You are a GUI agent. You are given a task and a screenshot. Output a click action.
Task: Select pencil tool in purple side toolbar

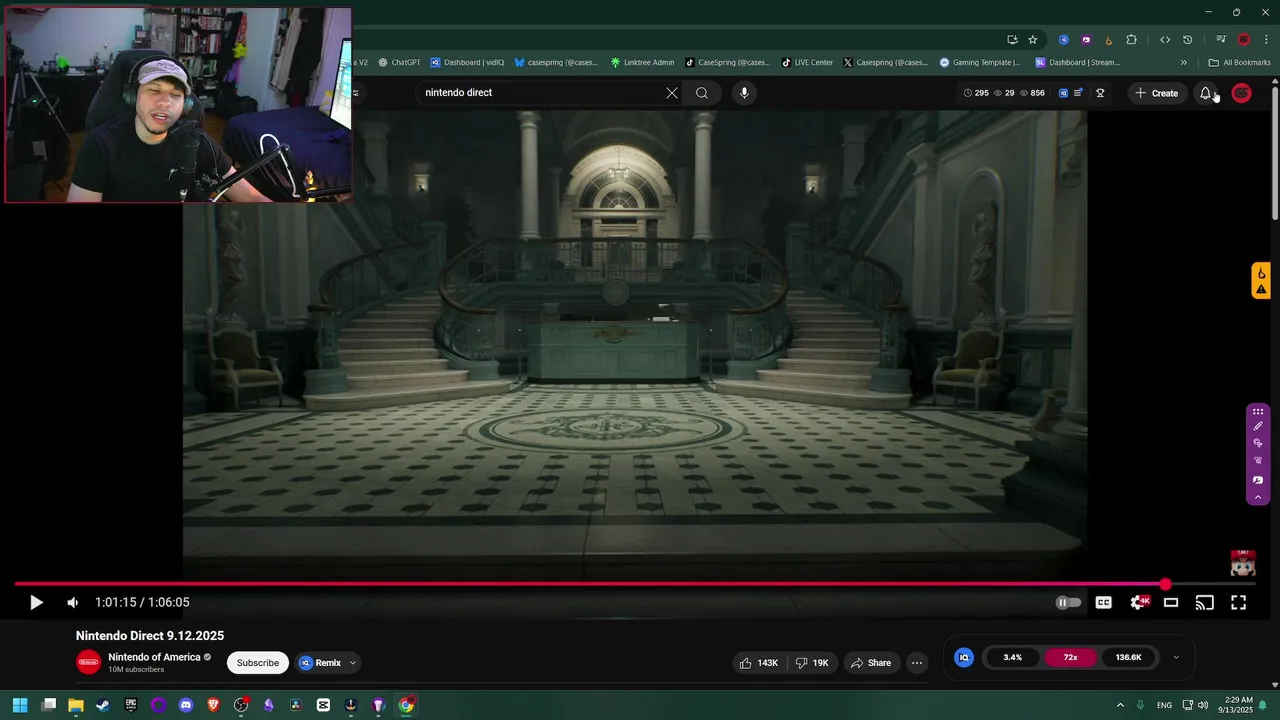click(x=1258, y=426)
